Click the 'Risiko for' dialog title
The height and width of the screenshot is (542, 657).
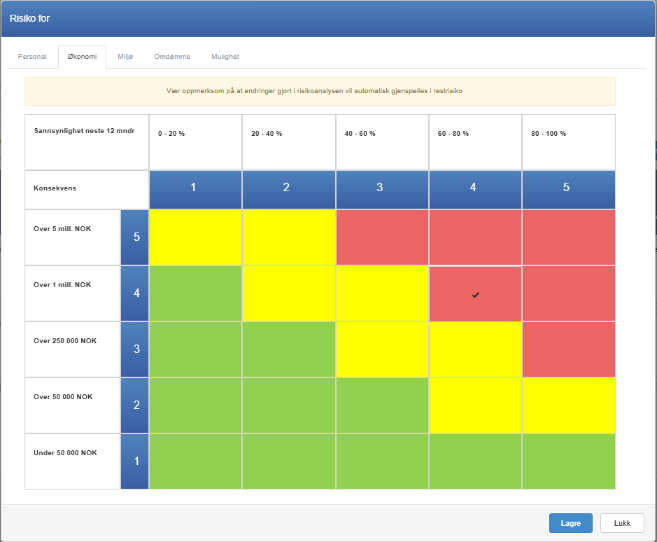(x=30, y=18)
